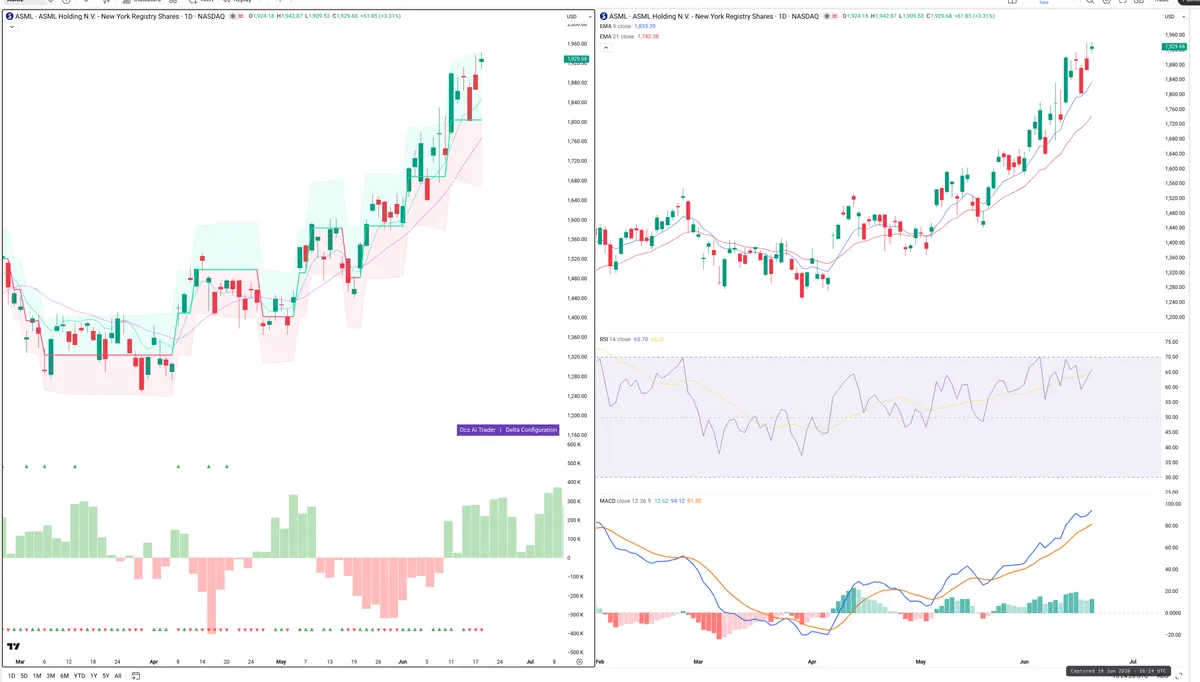Click green 1,929.68 price label on left chart

coord(576,59)
